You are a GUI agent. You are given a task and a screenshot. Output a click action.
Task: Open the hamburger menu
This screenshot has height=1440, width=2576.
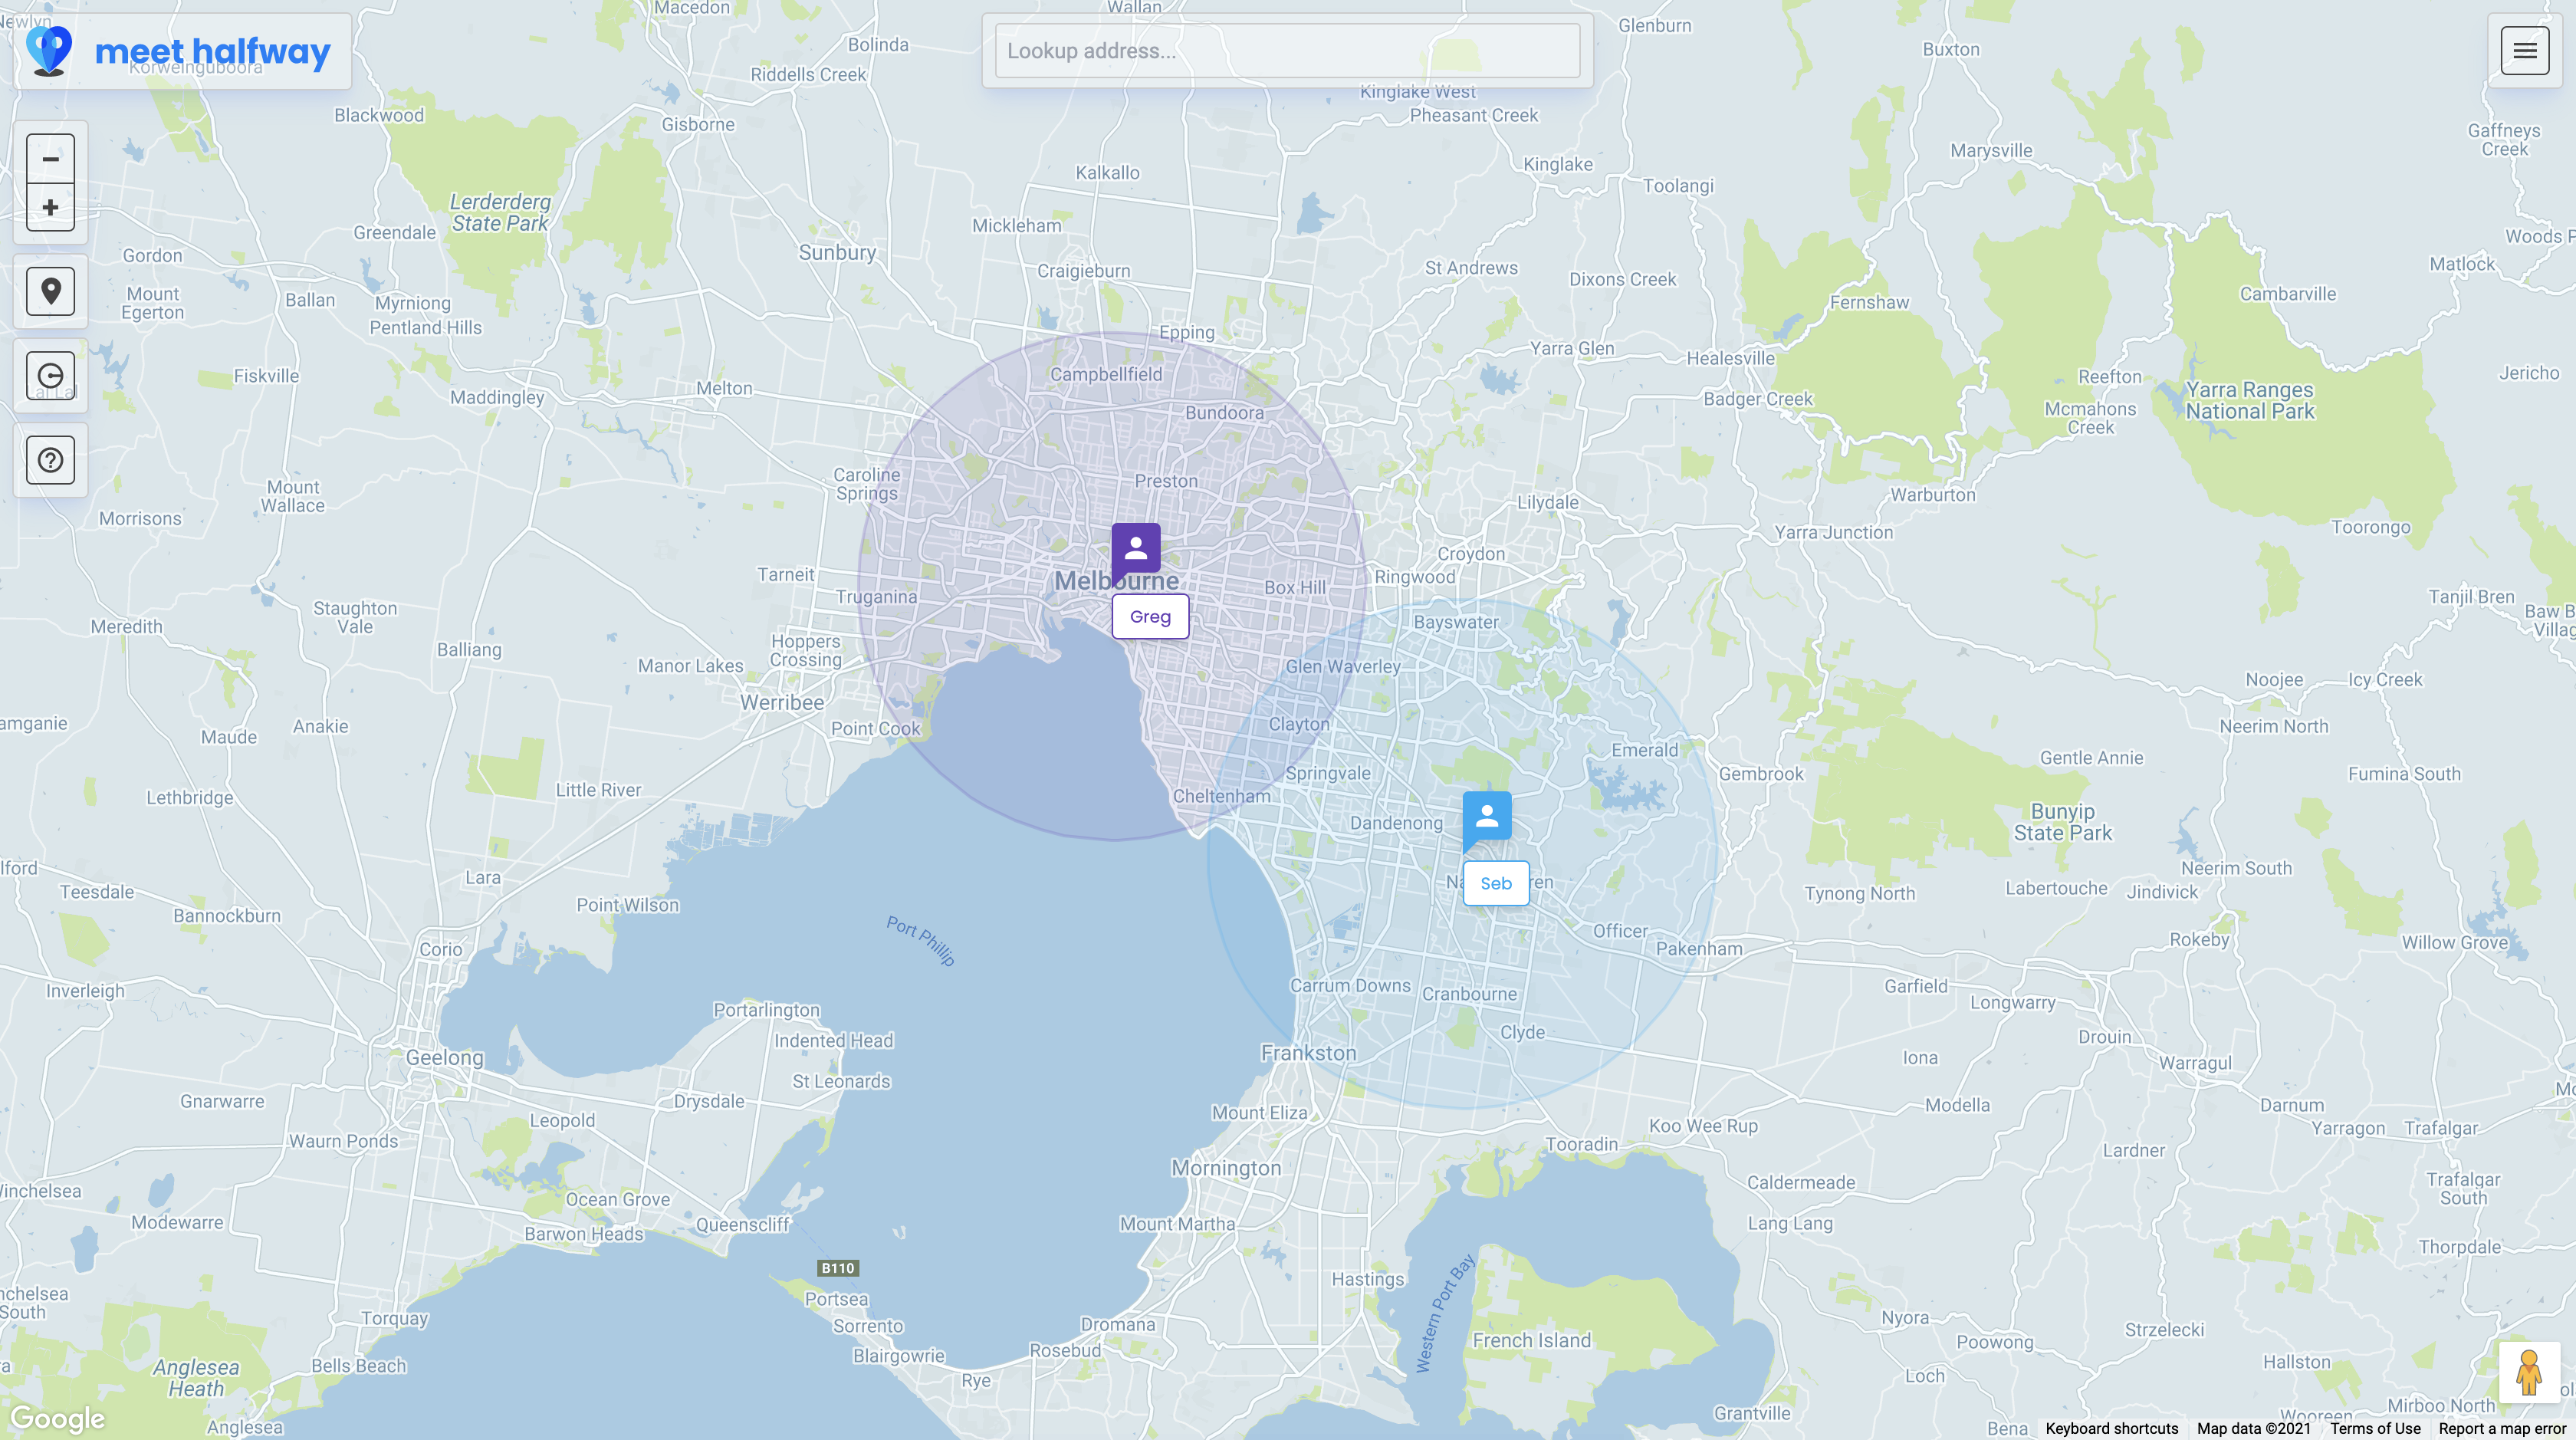click(x=2524, y=51)
